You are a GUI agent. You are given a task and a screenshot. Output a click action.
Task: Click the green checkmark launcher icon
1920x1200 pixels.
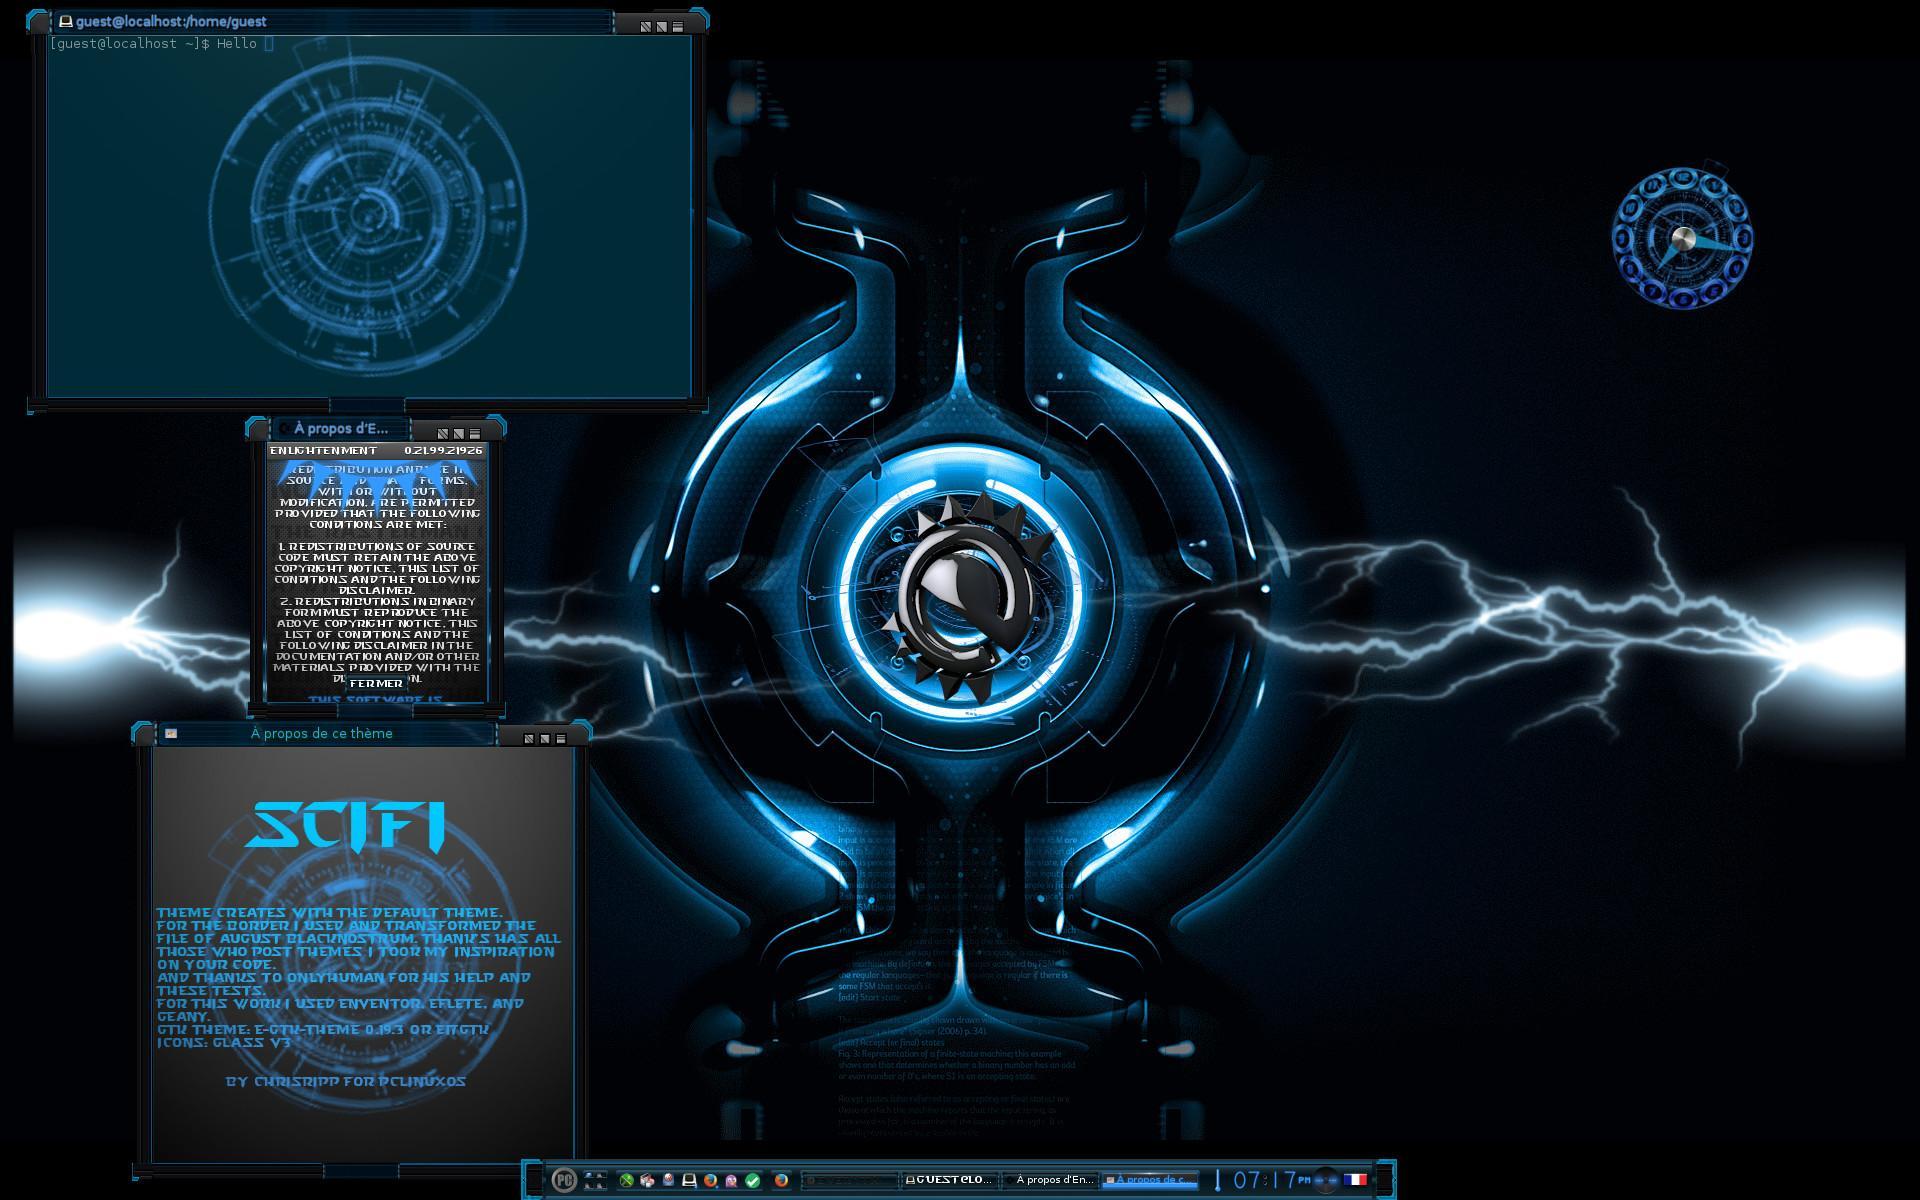(x=752, y=1180)
